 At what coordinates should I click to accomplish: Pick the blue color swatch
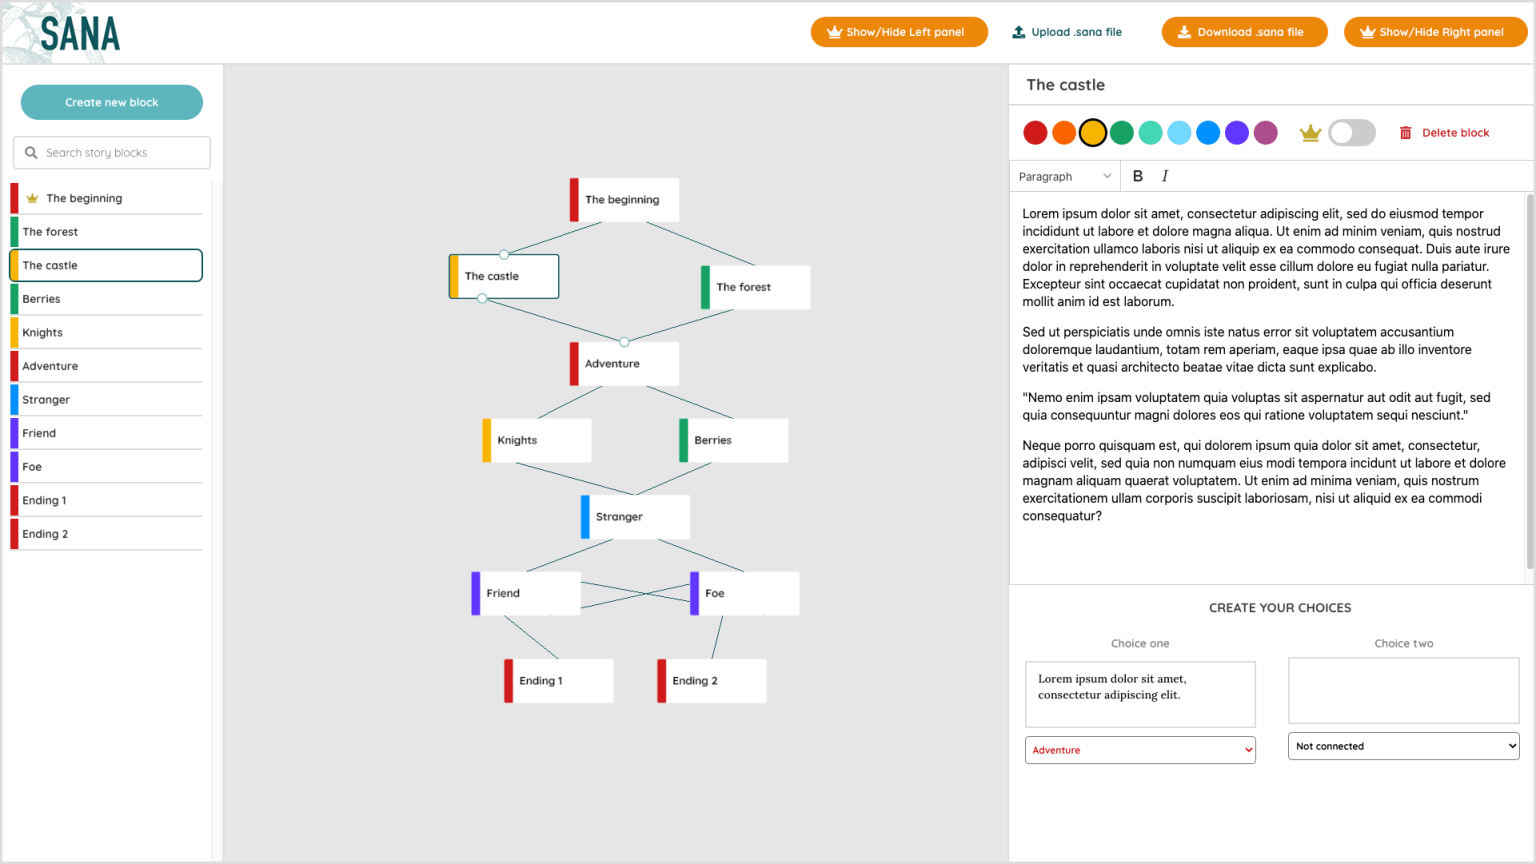click(x=1208, y=133)
